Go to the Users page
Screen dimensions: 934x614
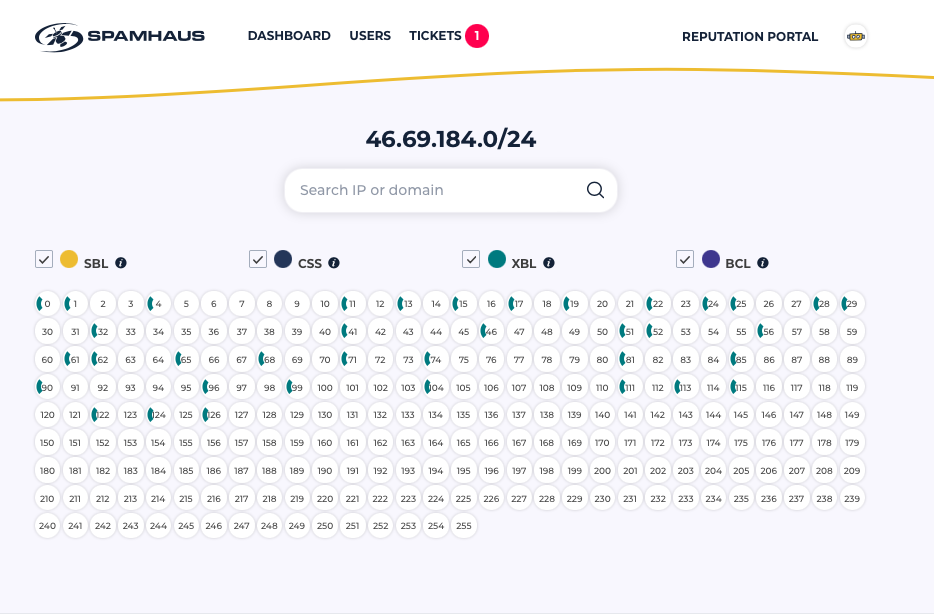pyautogui.click(x=370, y=36)
